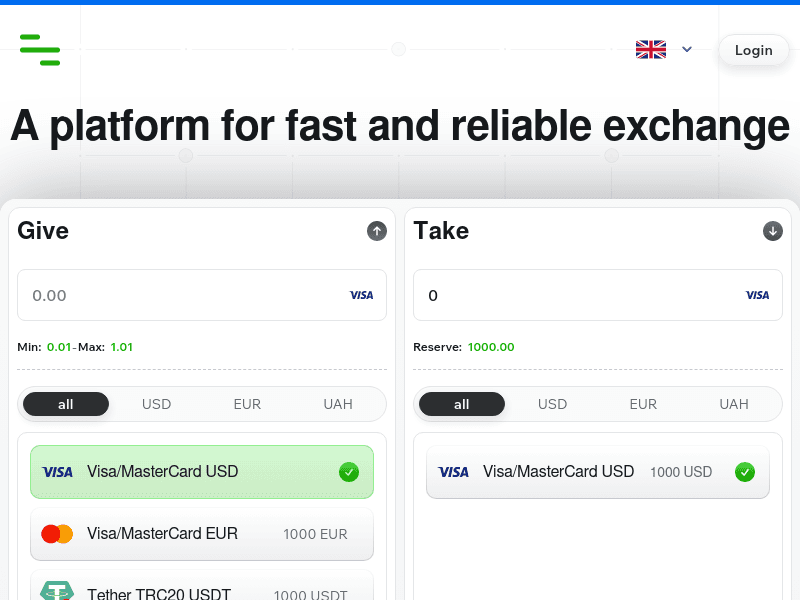Open the language dropdown chevron
The width and height of the screenshot is (800, 600).
pyautogui.click(x=687, y=49)
